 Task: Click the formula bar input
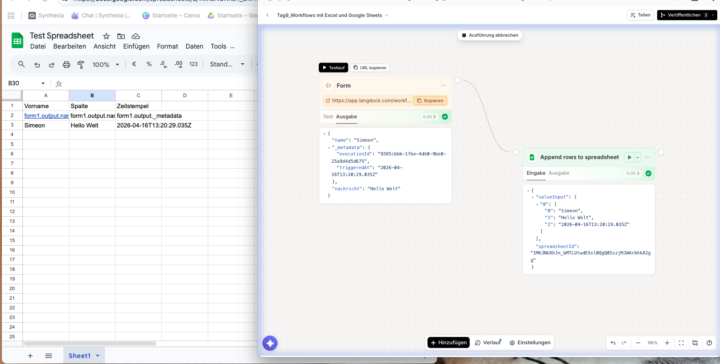161,84
